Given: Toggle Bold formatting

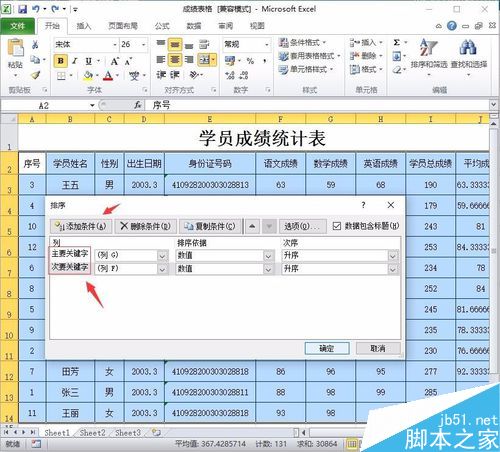Looking at the screenshot, I should coord(61,61).
